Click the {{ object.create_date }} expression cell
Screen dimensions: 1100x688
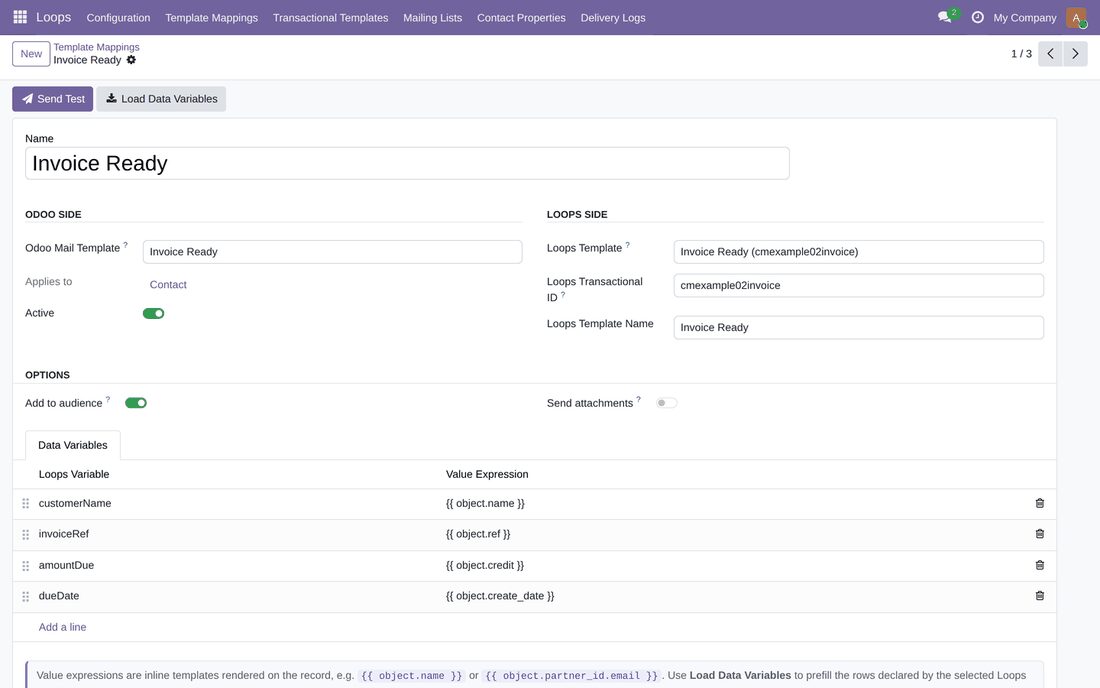point(733,596)
